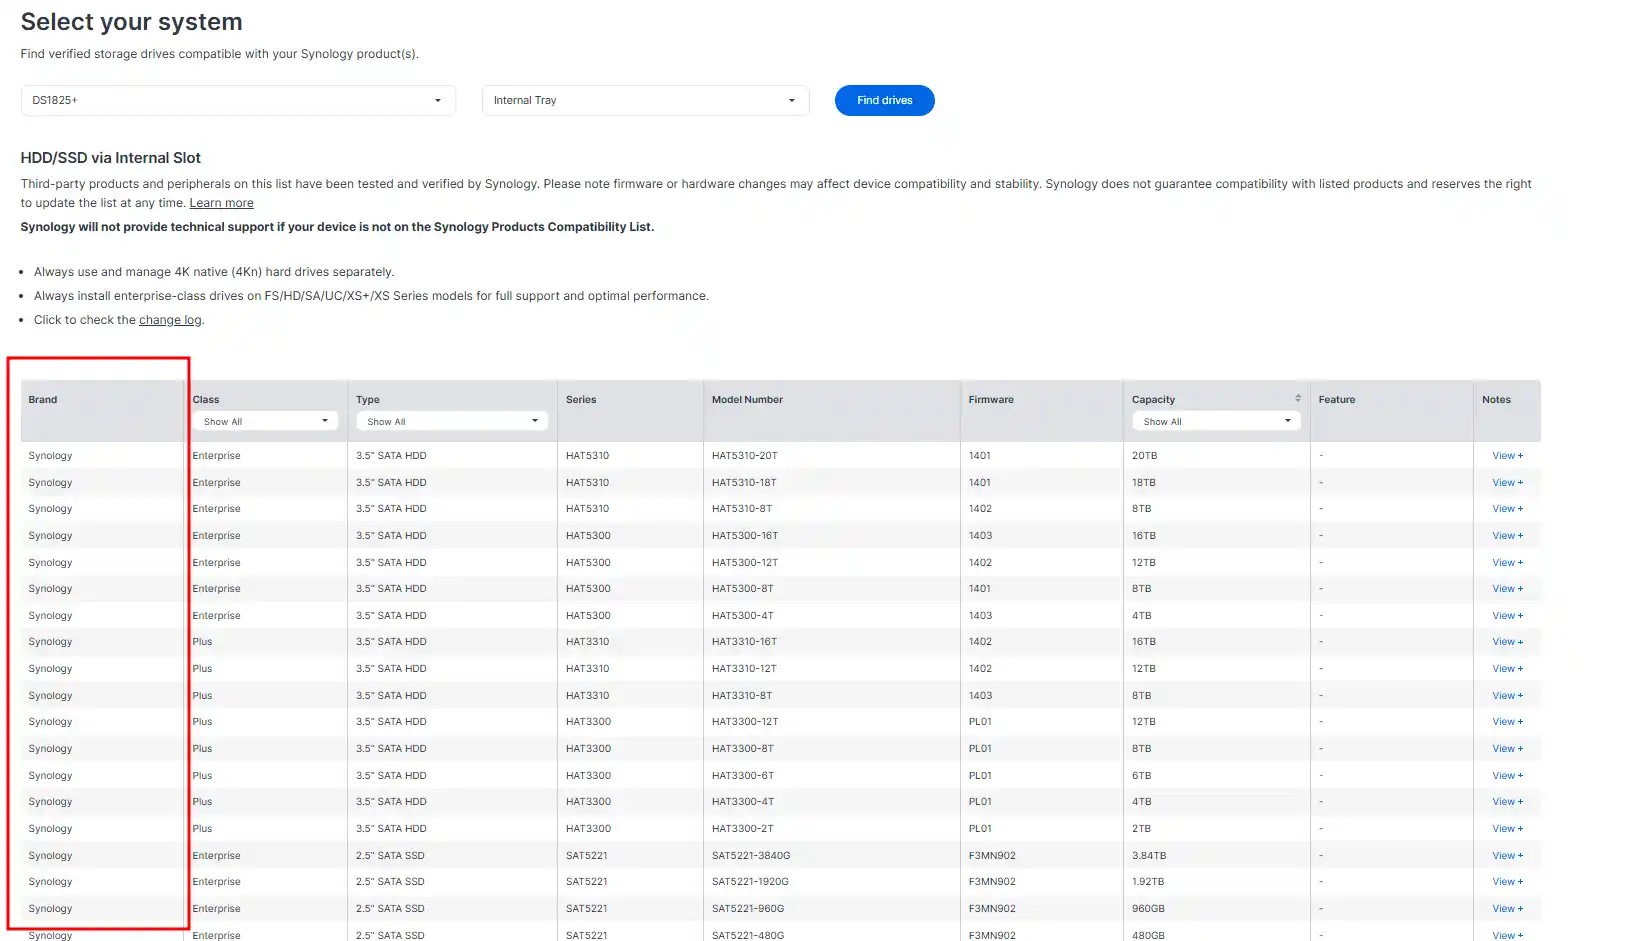This screenshot has height=941, width=1634.
Task: Click the 960GB capacity cell
Action: [1148, 909]
